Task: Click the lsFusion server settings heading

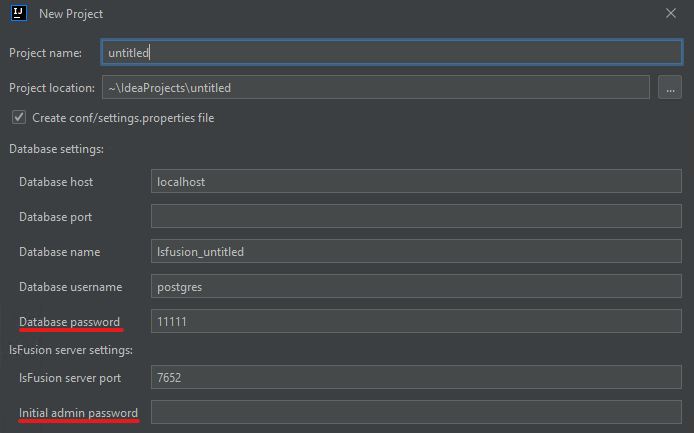Action: [70, 350]
